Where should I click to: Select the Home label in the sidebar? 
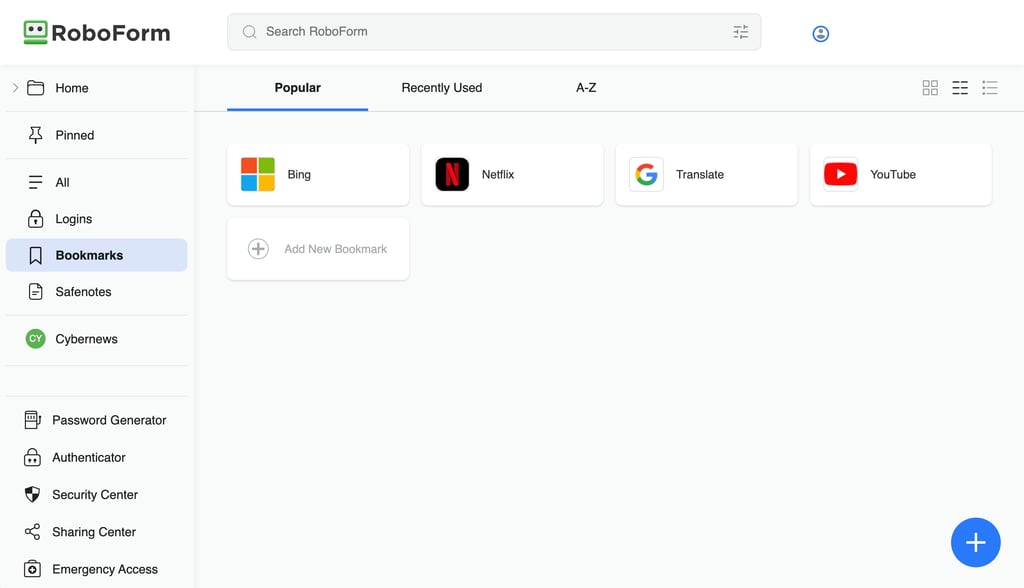[x=72, y=88]
